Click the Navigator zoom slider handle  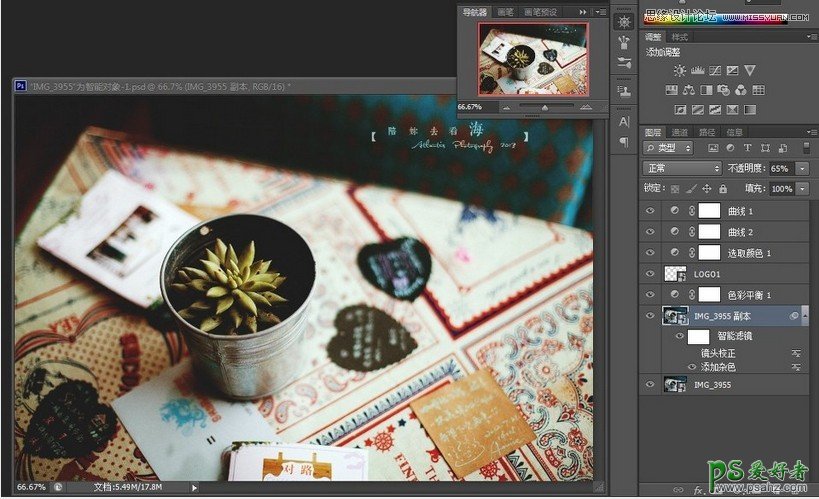click(544, 106)
